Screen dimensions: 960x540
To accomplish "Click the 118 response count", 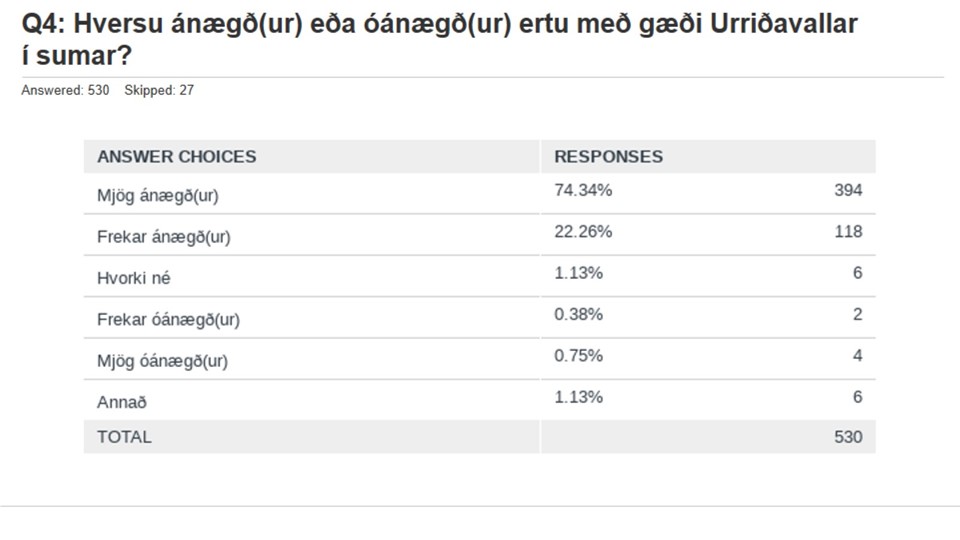I will pos(848,231).
